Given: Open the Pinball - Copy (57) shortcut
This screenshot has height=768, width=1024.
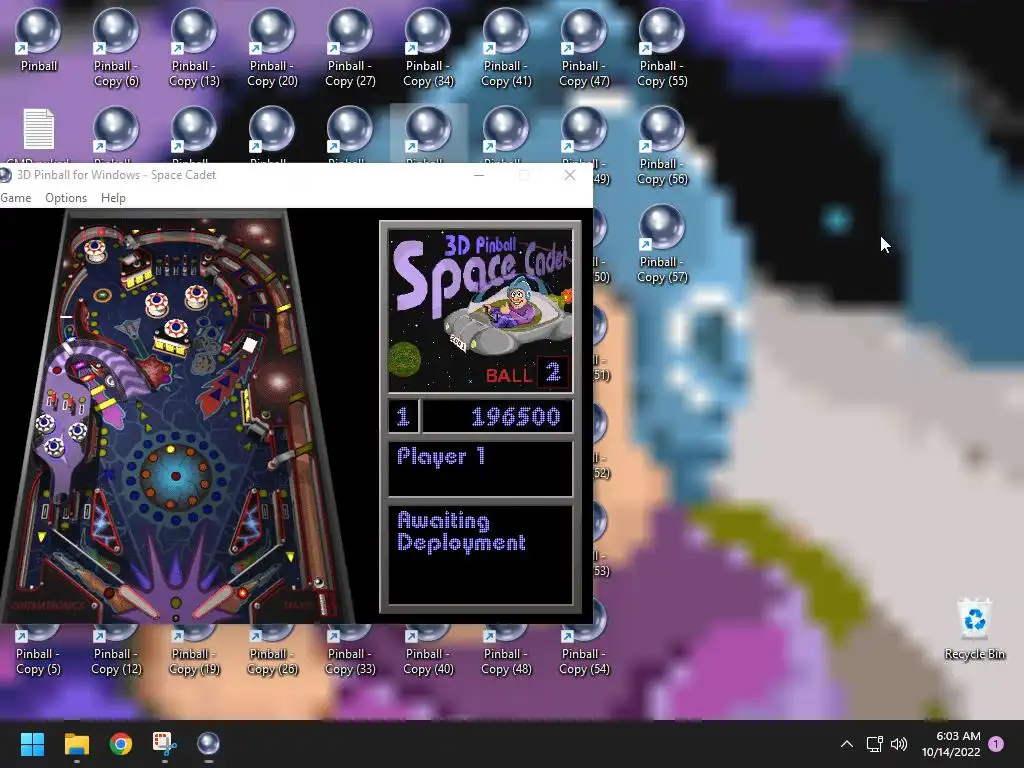Looking at the screenshot, I should coord(662,244).
